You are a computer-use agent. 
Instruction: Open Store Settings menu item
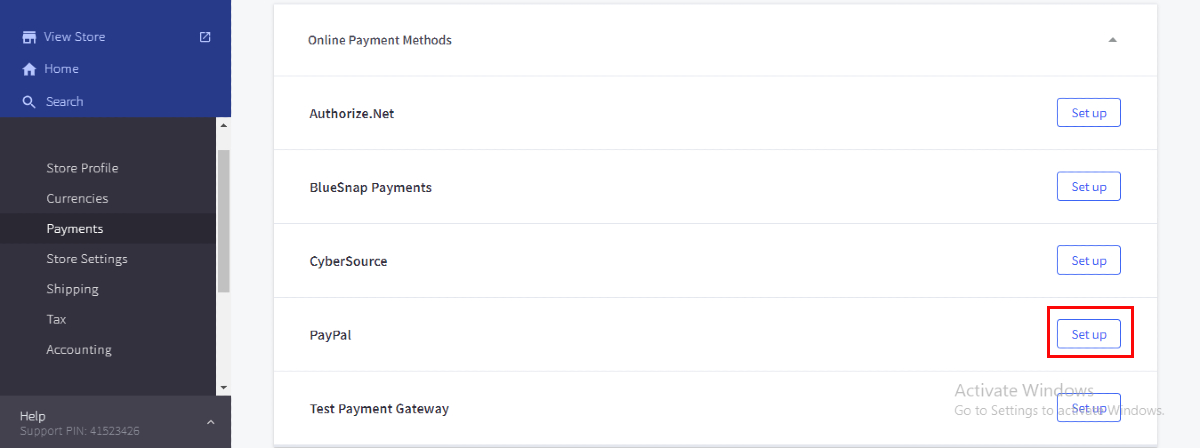coord(87,259)
